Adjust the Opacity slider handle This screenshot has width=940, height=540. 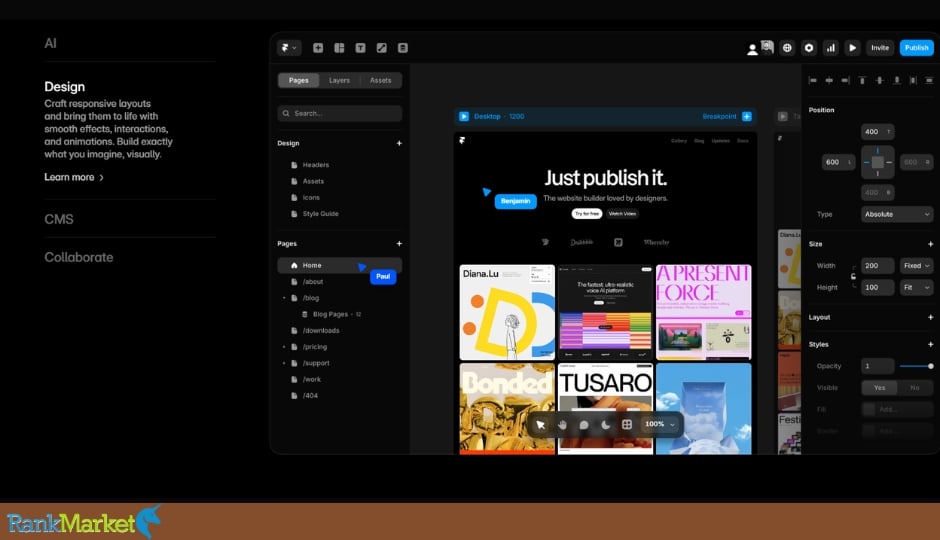click(930, 366)
